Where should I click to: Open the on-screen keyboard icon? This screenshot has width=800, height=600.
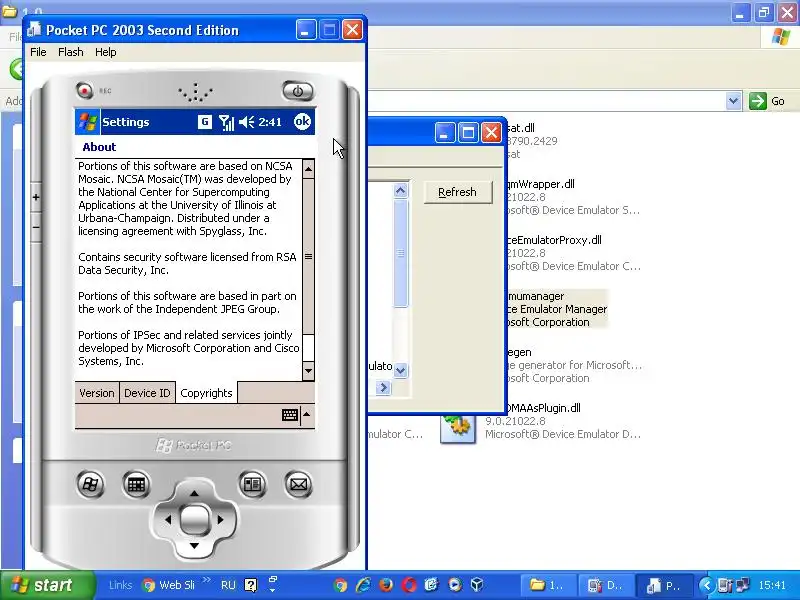click(290, 414)
